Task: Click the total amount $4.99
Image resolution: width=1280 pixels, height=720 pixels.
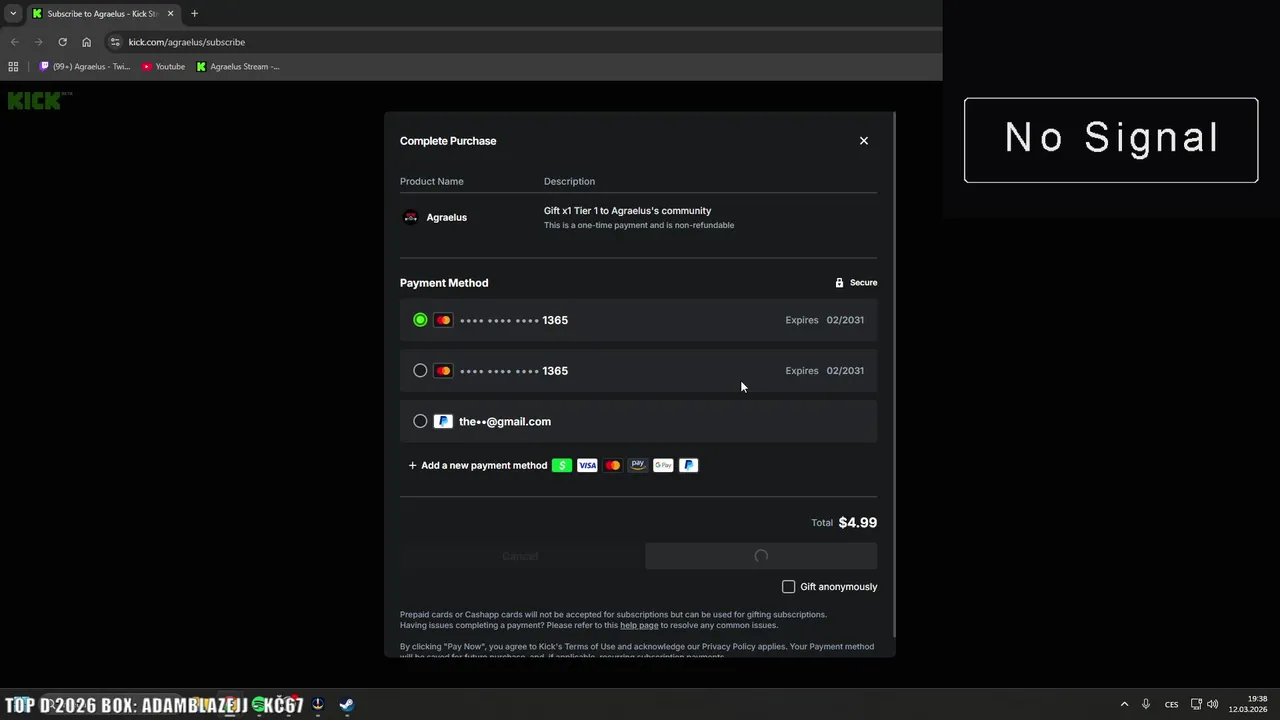Action: (857, 523)
